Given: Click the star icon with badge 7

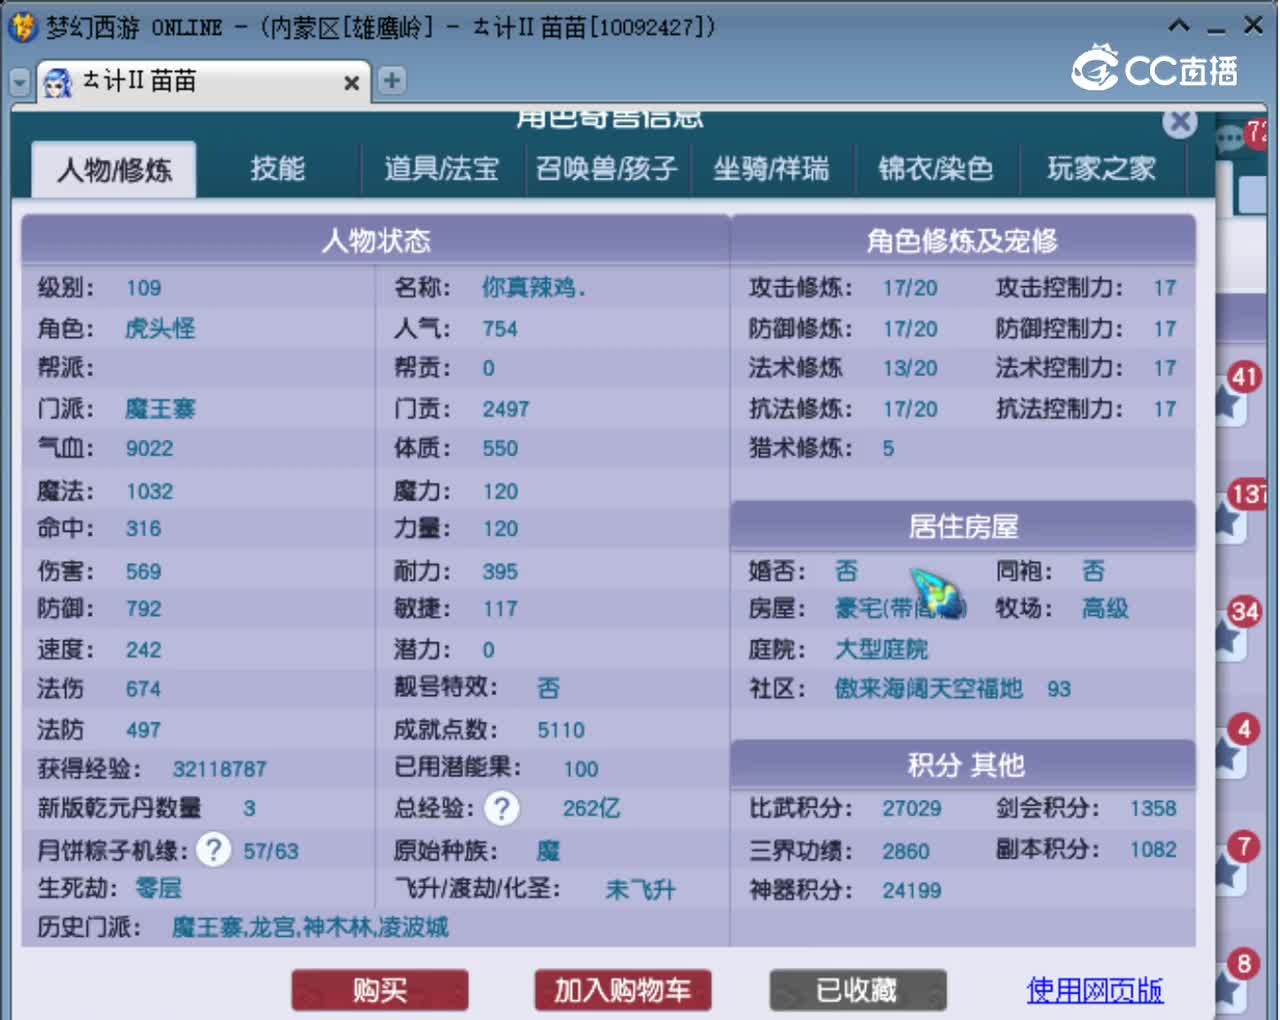Looking at the screenshot, I should pyautogui.click(x=1231, y=870).
